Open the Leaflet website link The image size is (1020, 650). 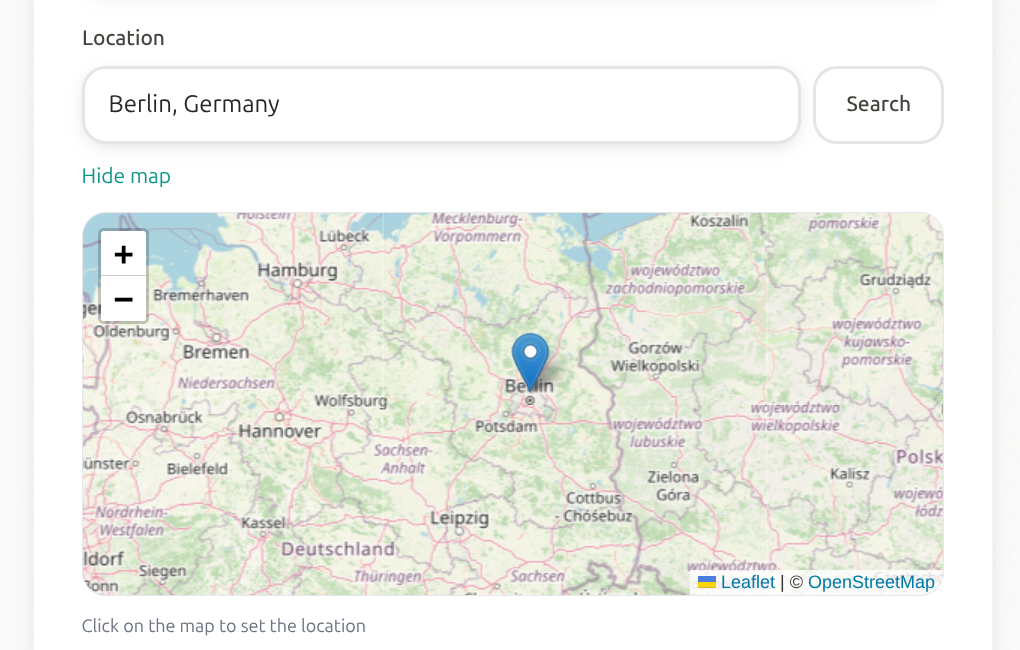[x=747, y=582]
